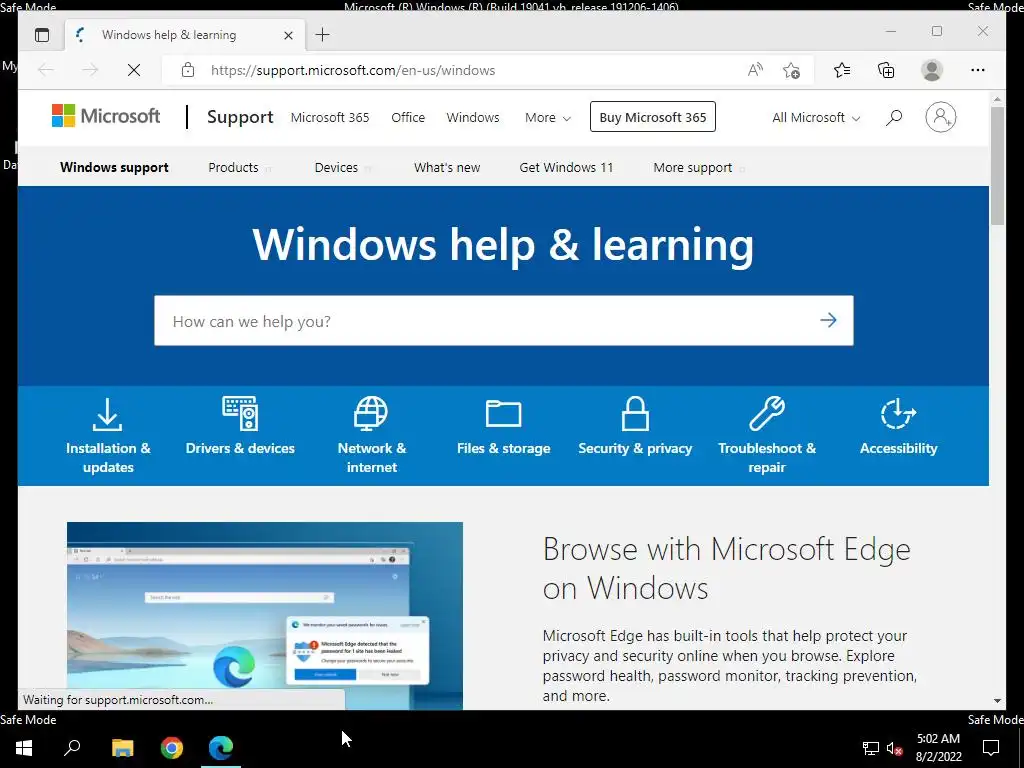Open What's new menu item
This screenshot has width=1024, height=768.
[447, 168]
